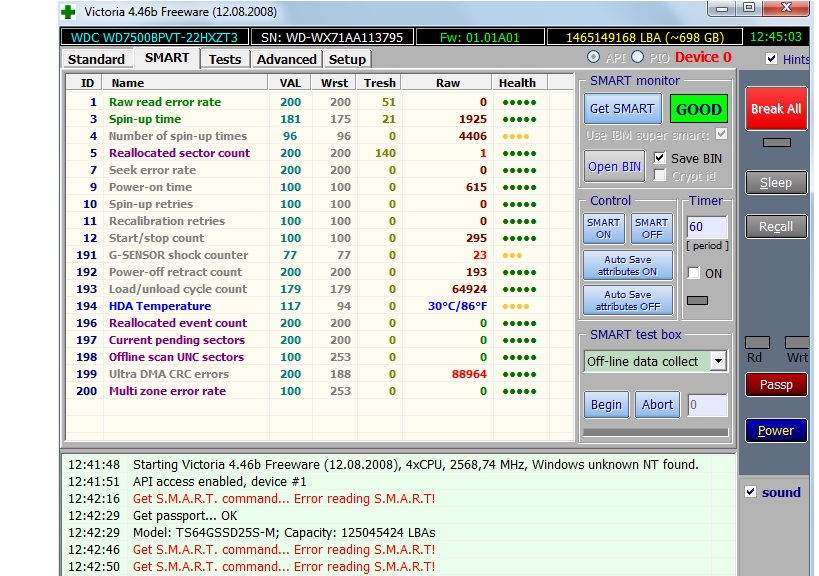The width and height of the screenshot is (819, 576).
Task: Switch to the Standard tab
Action: point(96,59)
